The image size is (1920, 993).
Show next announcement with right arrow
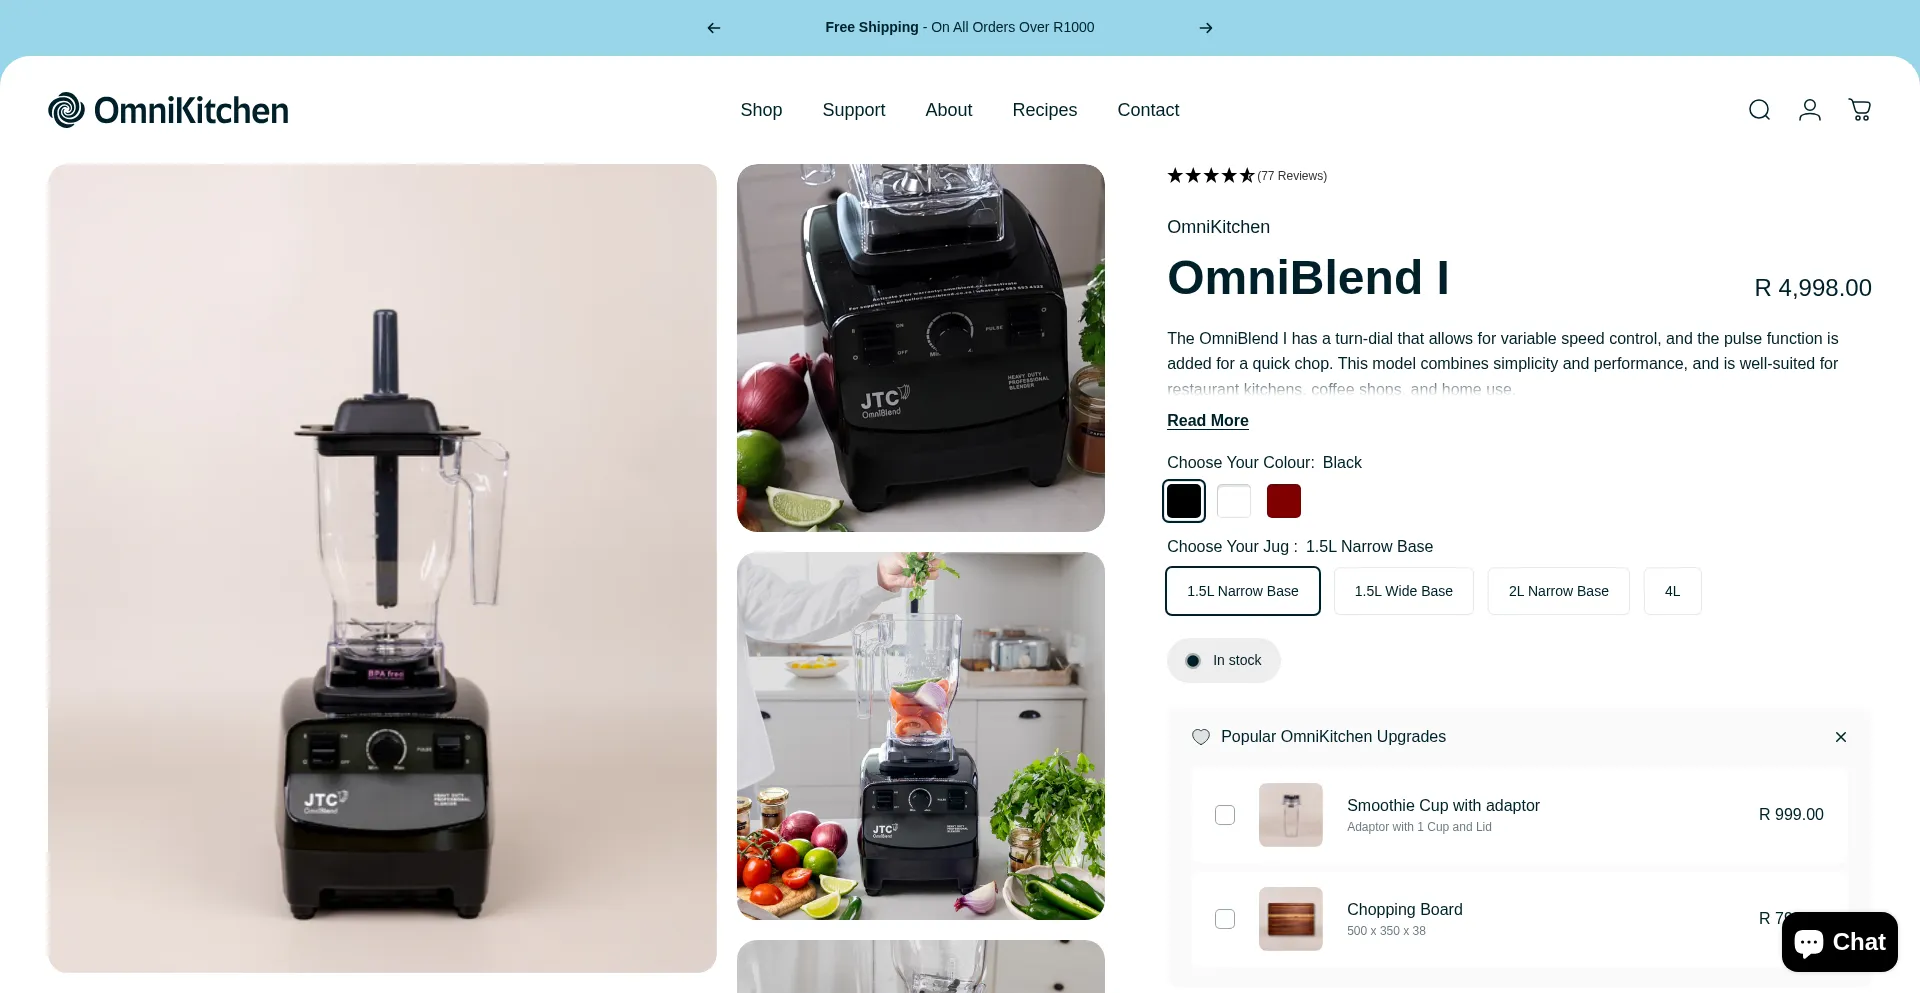pos(1206,28)
